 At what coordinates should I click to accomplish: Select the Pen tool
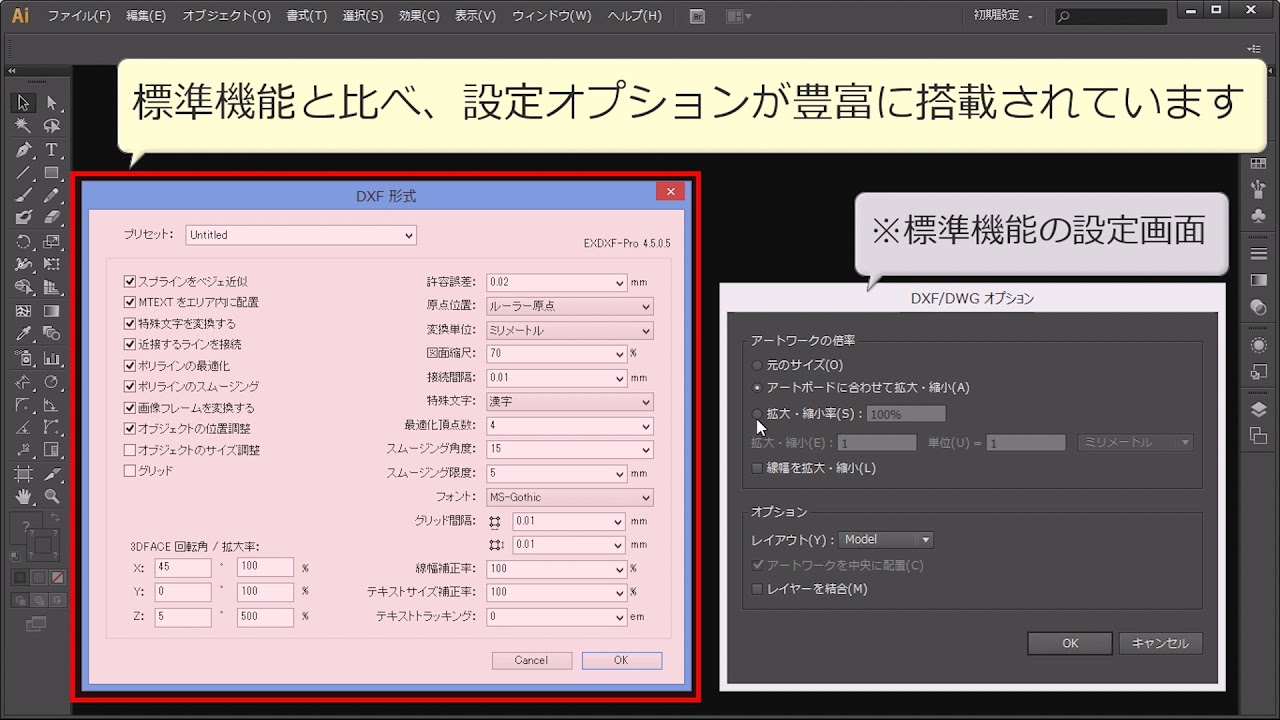(x=23, y=150)
